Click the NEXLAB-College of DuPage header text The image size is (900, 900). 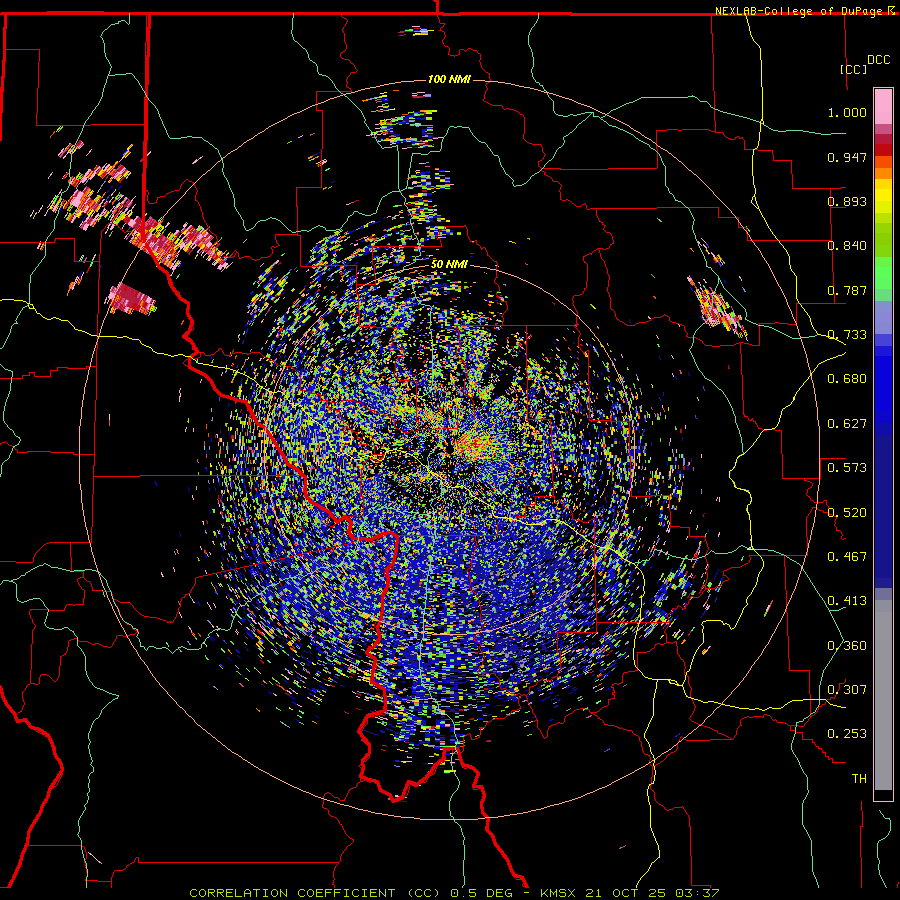point(801,11)
